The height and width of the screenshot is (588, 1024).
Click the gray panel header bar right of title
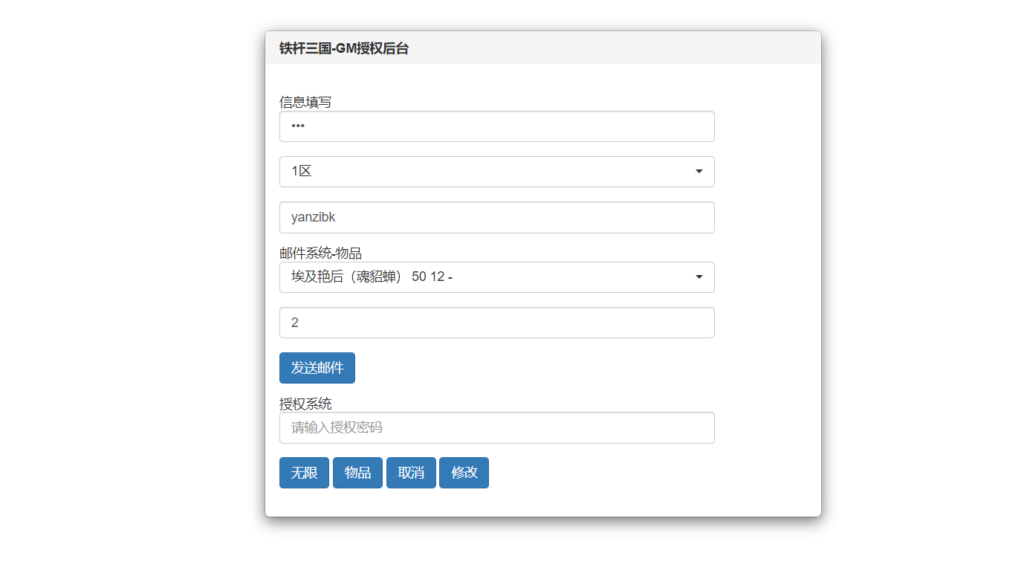coord(620,48)
